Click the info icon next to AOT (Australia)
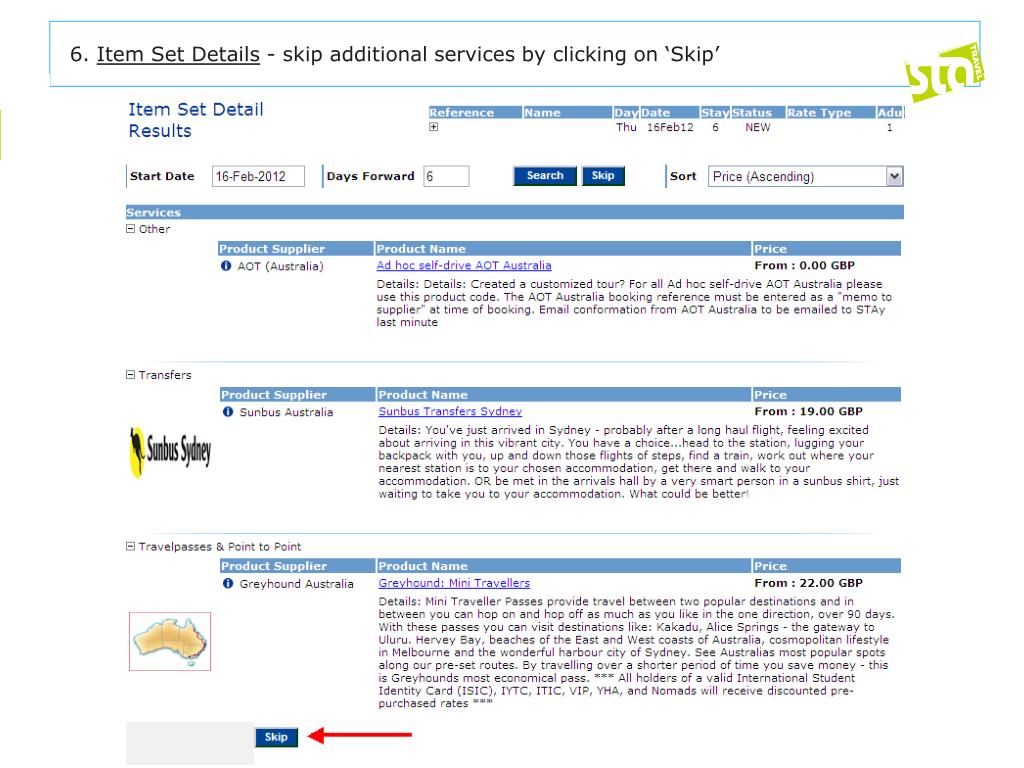The height and width of the screenshot is (768, 1024). pos(226,266)
